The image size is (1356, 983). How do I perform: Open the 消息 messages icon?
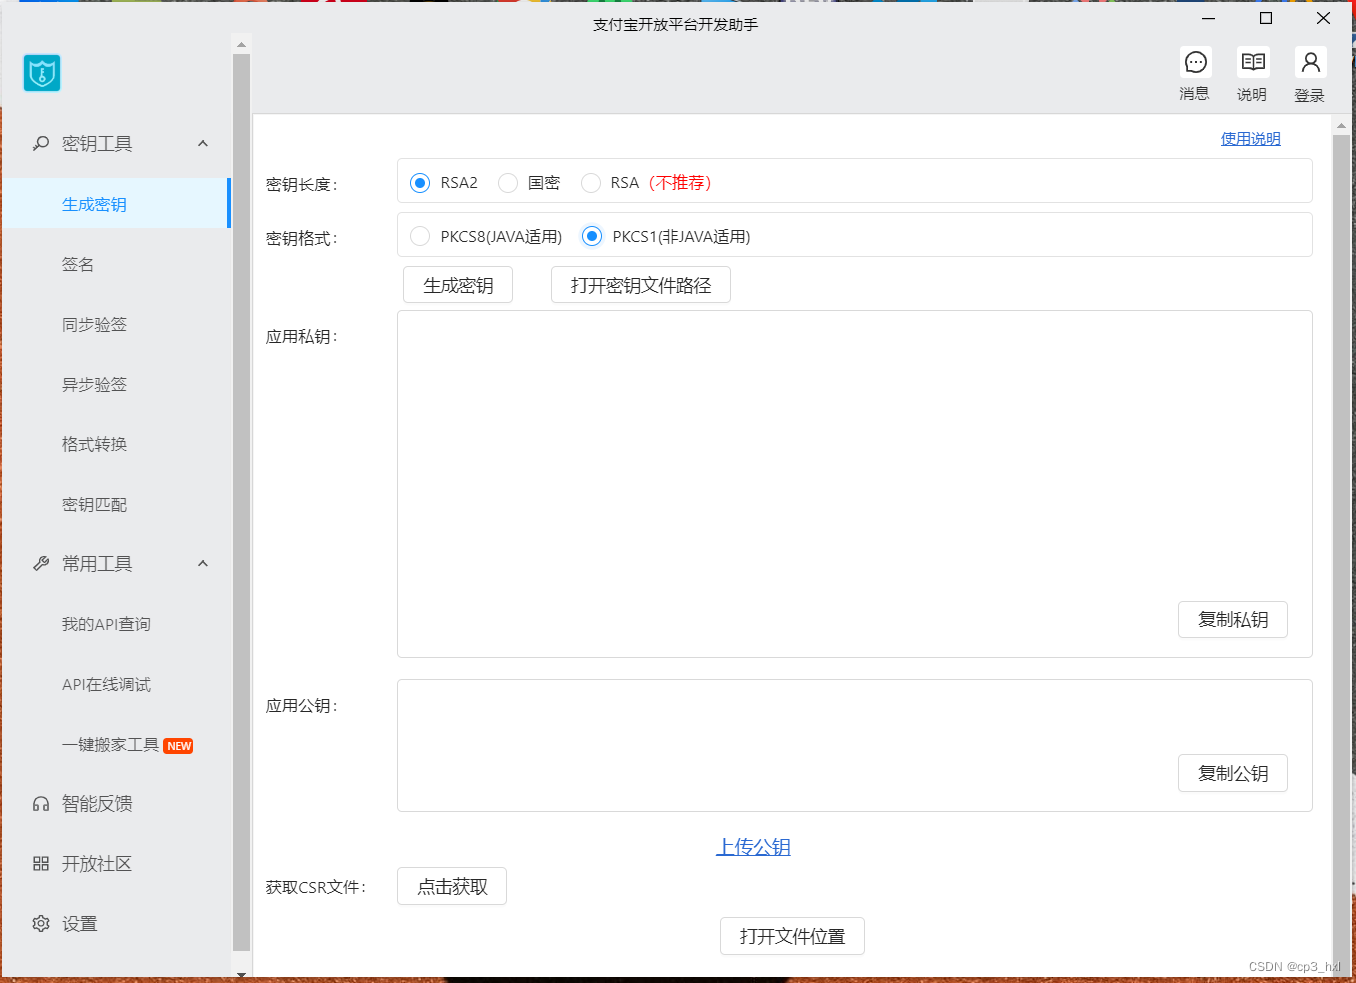pos(1195,63)
